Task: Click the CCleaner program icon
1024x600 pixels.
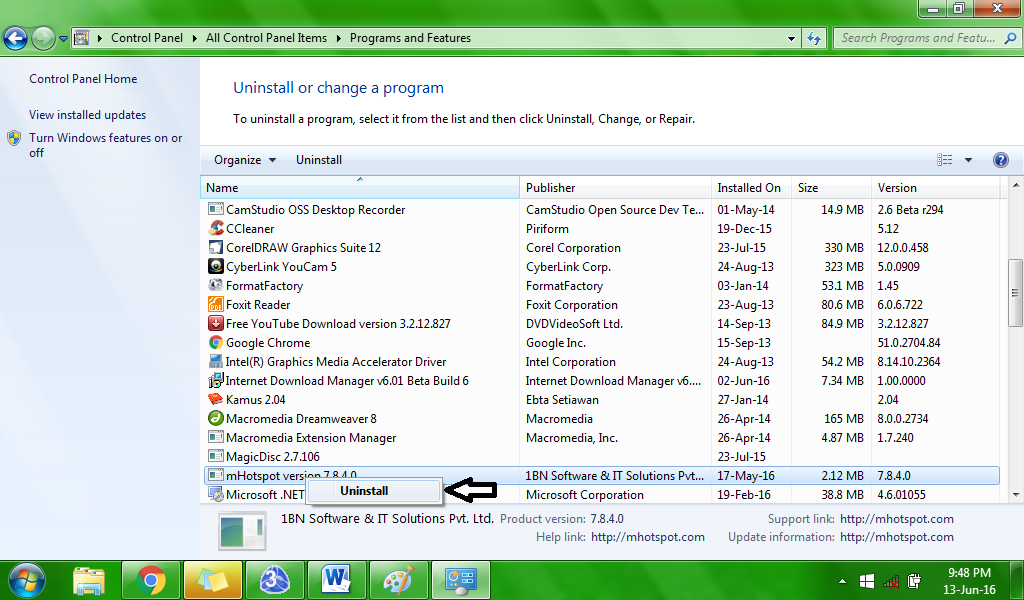Action: 216,229
